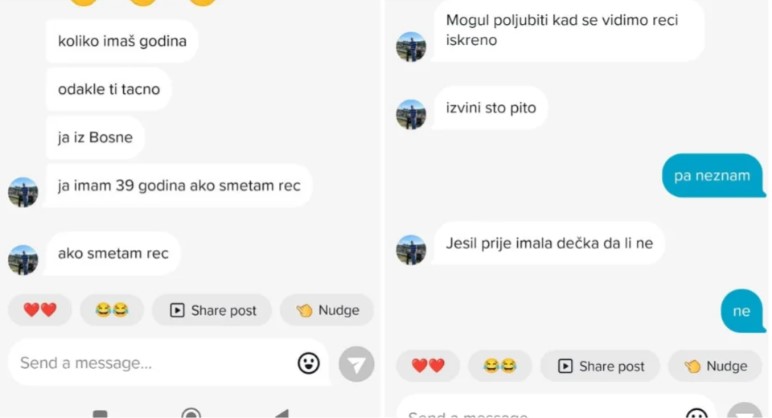The height and width of the screenshot is (418, 772).
Task: Tap Share post button in right chat
Action: 600,366
